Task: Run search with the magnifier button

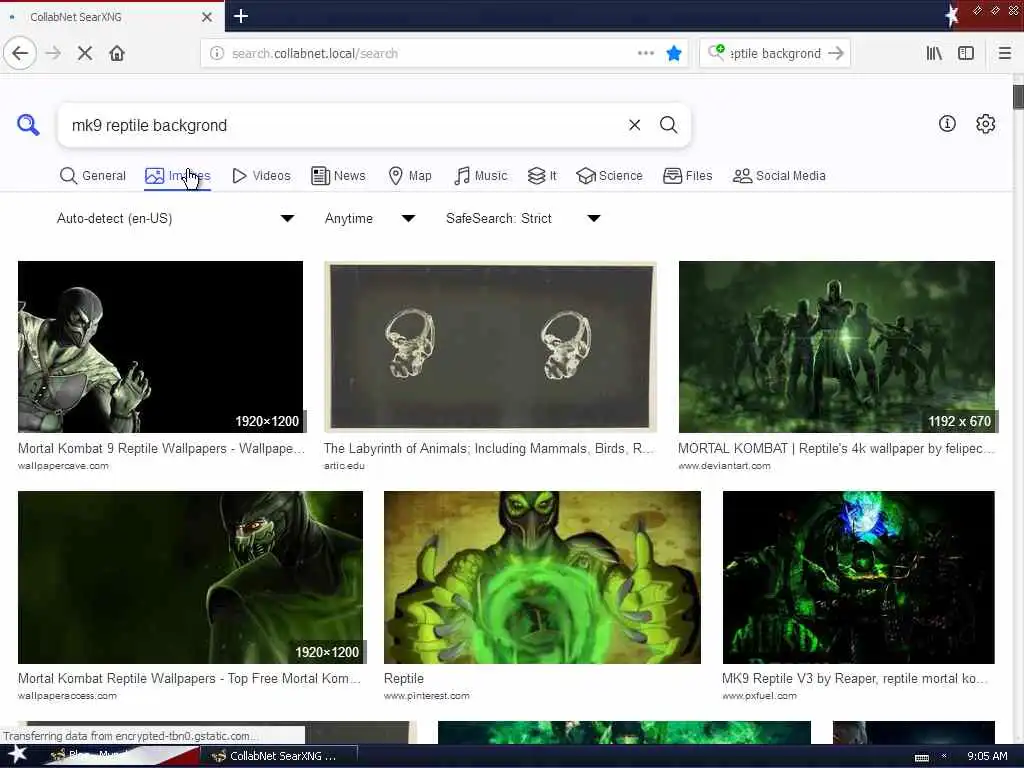Action: pyautogui.click(x=668, y=125)
